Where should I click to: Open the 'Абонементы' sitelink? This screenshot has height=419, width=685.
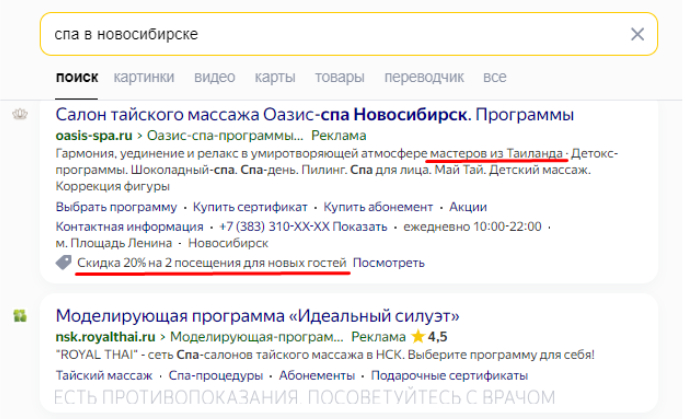pyautogui.click(x=317, y=375)
